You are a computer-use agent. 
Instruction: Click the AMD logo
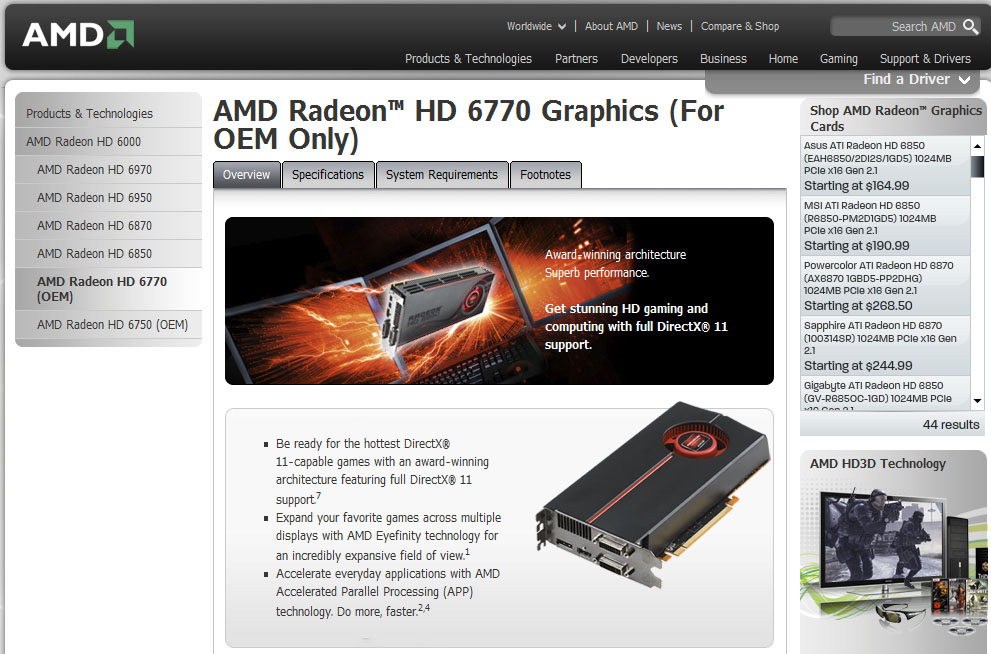click(x=78, y=34)
